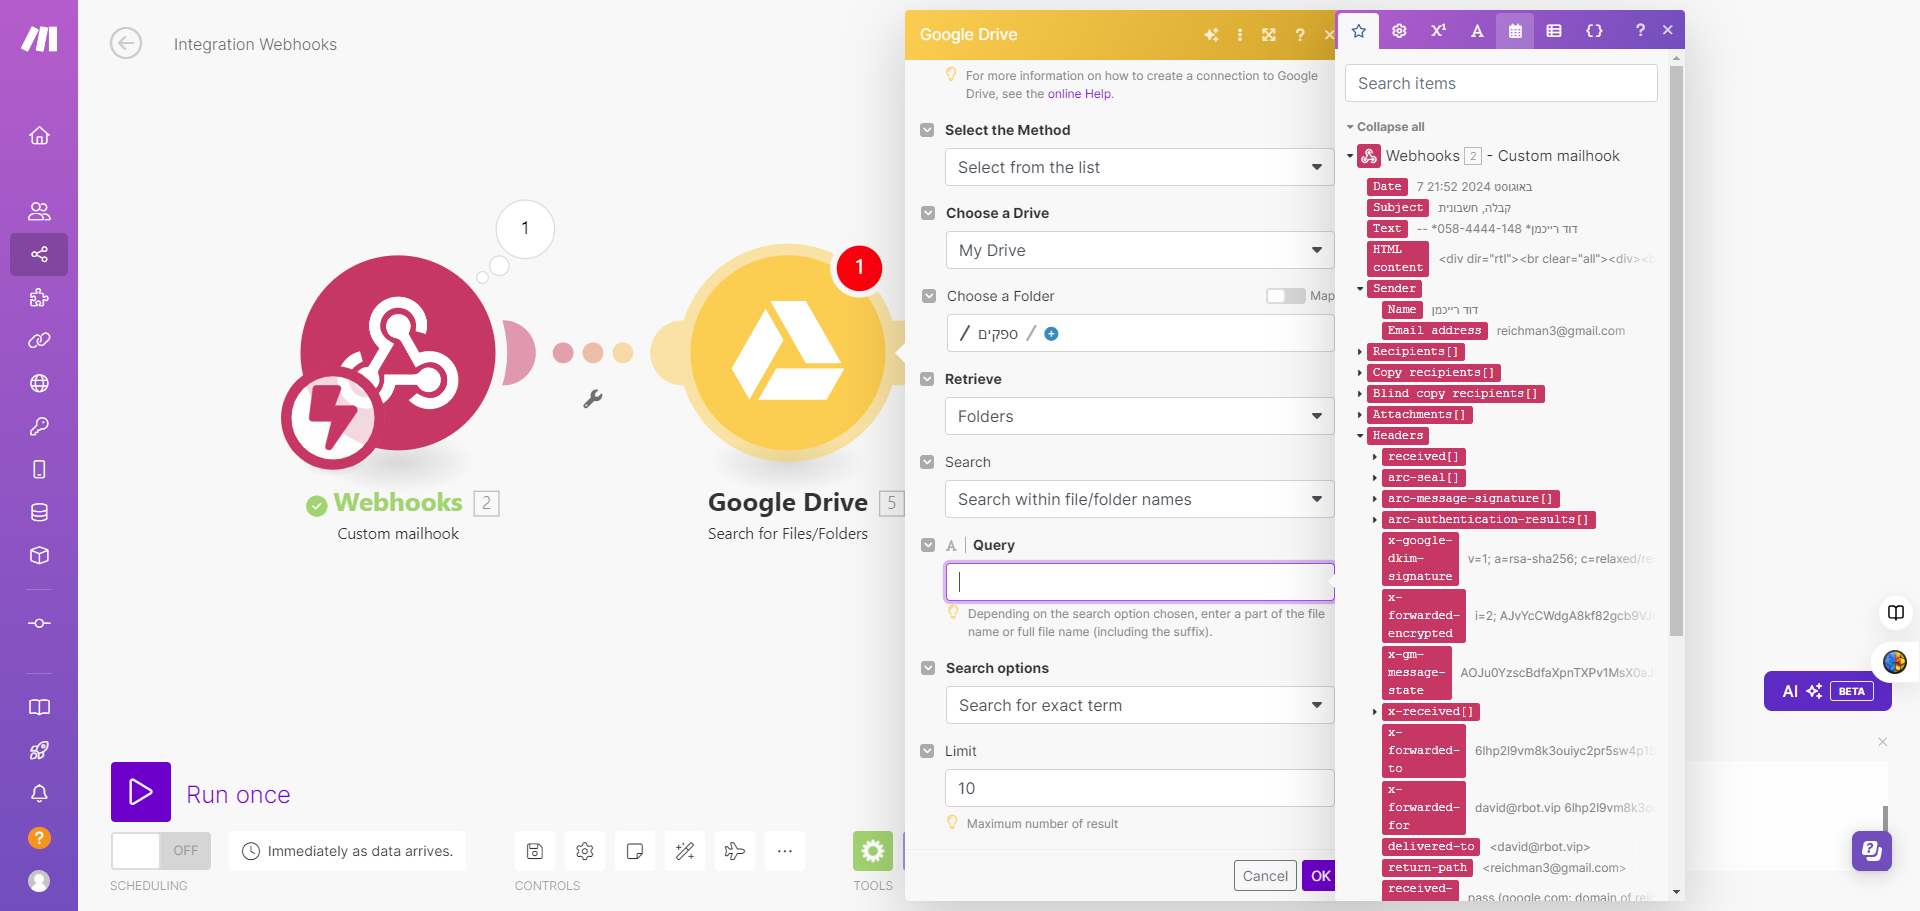Click the wrench icon between modules
Image resolution: width=1920 pixels, height=911 pixels.
coord(593,399)
